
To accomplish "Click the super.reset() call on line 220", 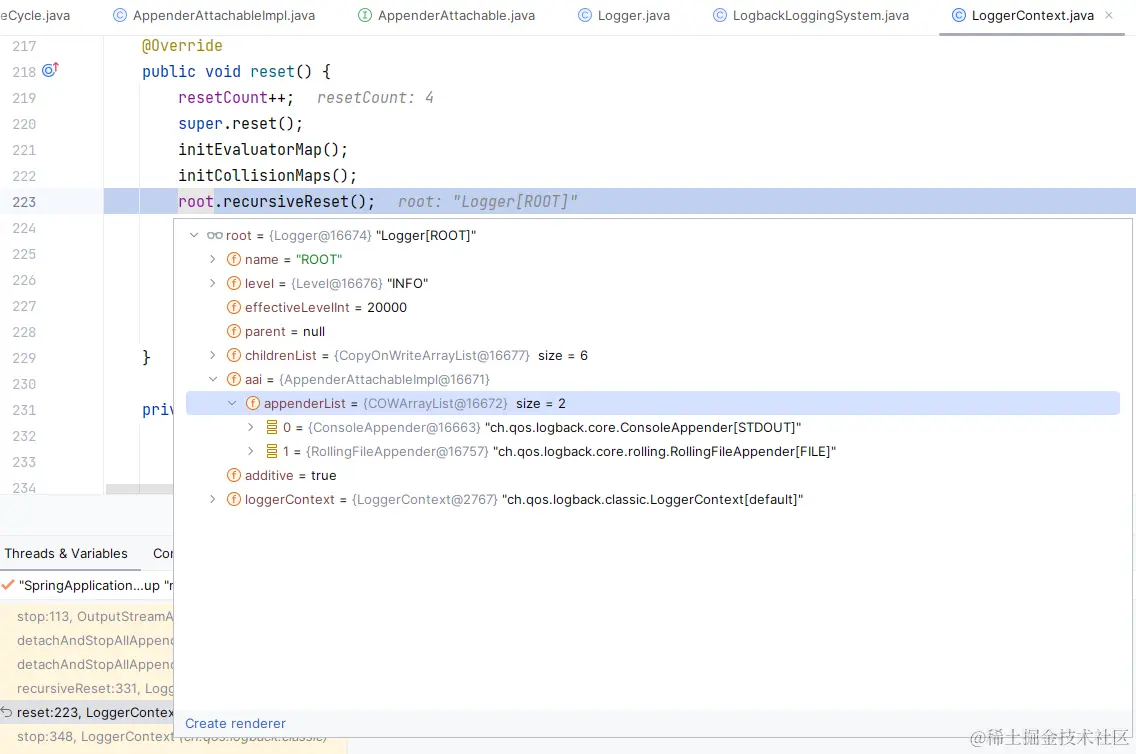I will click(241, 124).
